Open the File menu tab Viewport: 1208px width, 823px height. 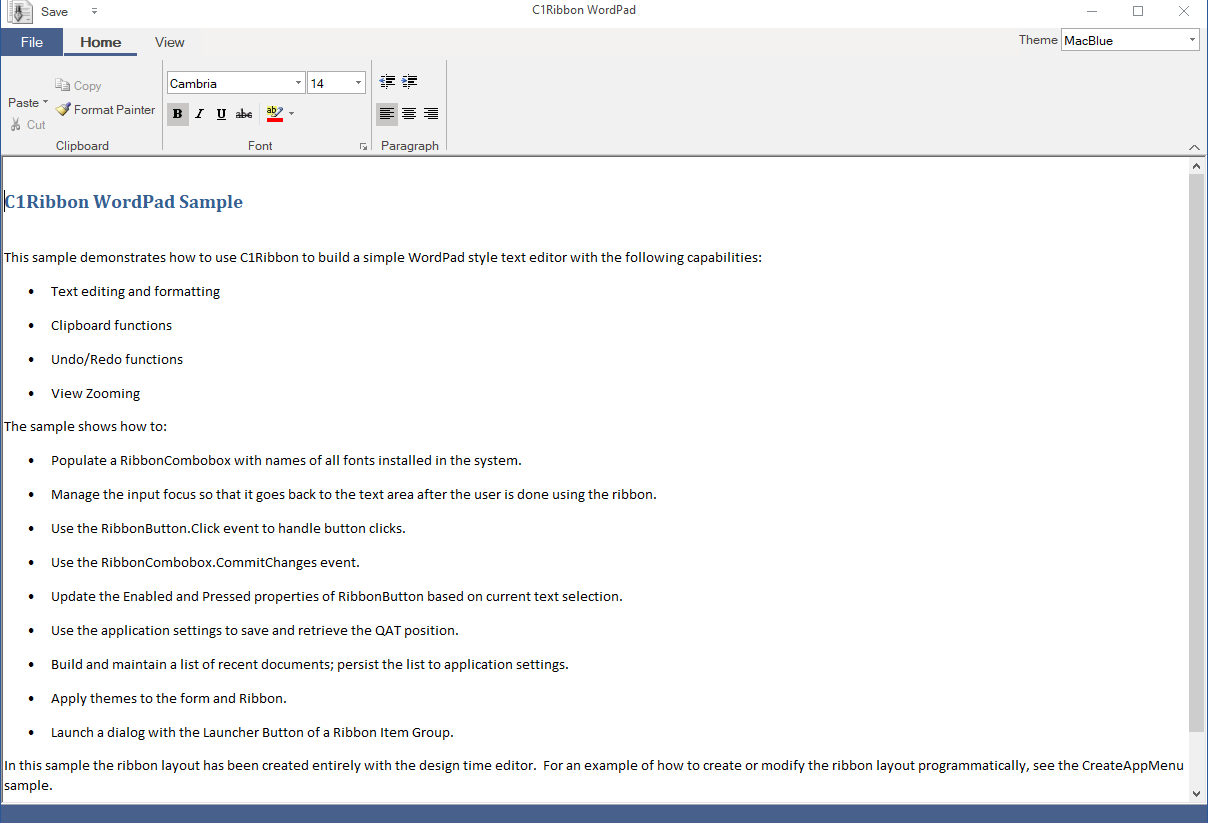point(32,42)
